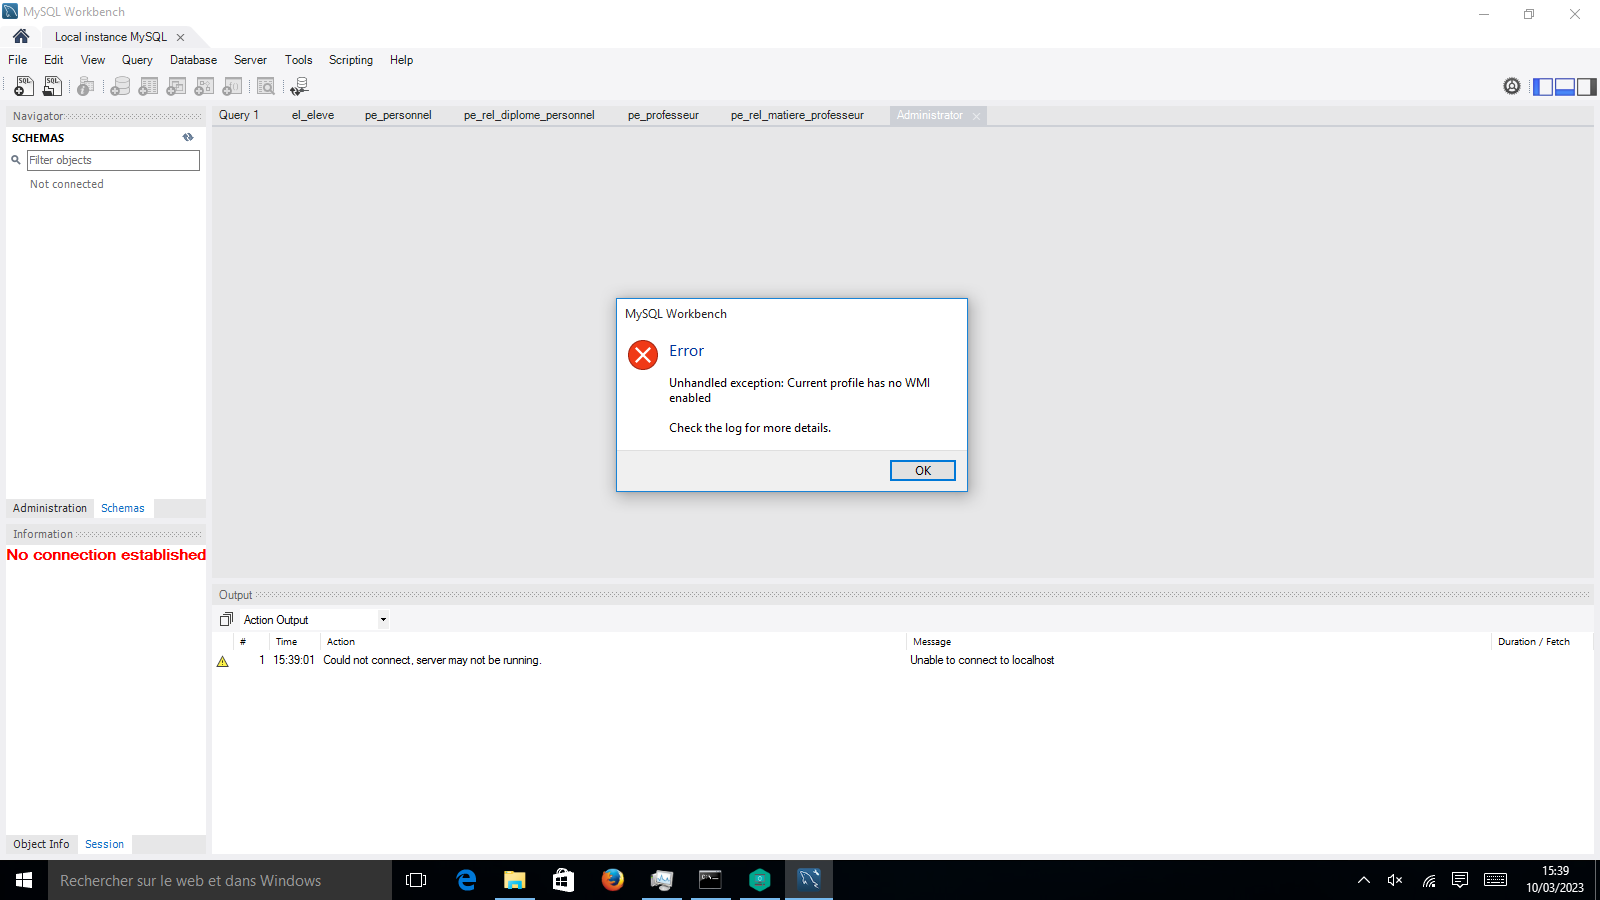Viewport: 1600px width, 900px height.
Task: Open the Windows Start menu
Action: tap(24, 880)
